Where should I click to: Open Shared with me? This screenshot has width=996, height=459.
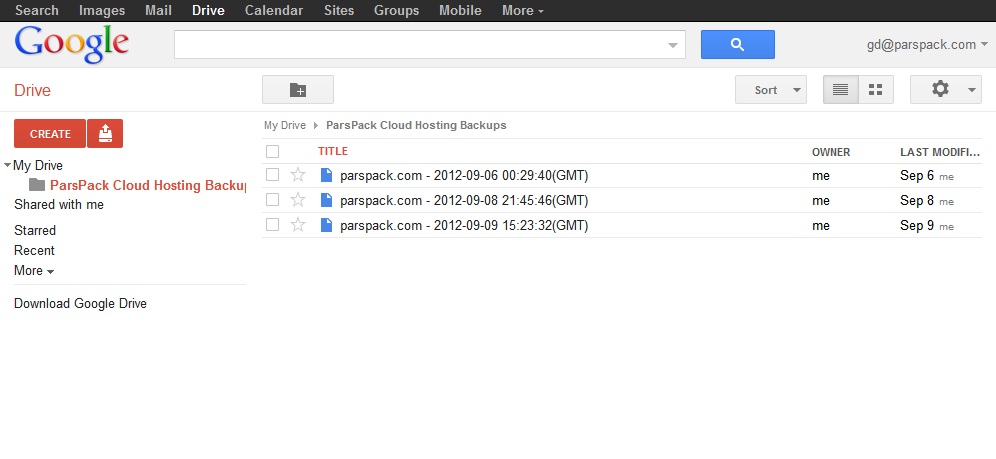point(59,204)
